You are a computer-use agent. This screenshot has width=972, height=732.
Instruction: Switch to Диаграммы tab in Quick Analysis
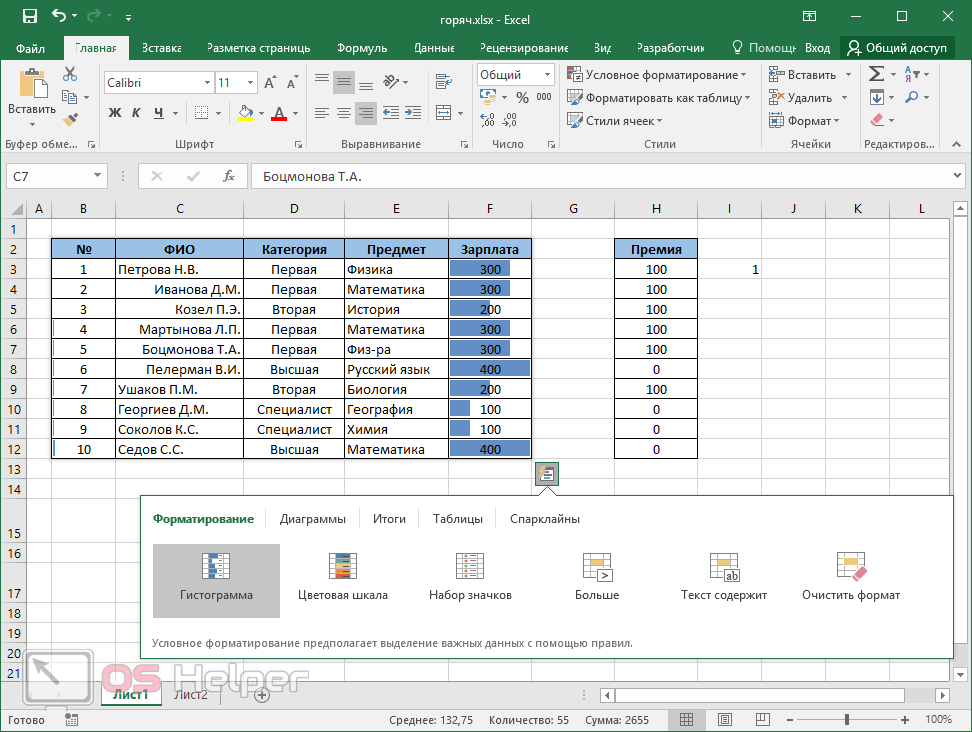point(313,519)
